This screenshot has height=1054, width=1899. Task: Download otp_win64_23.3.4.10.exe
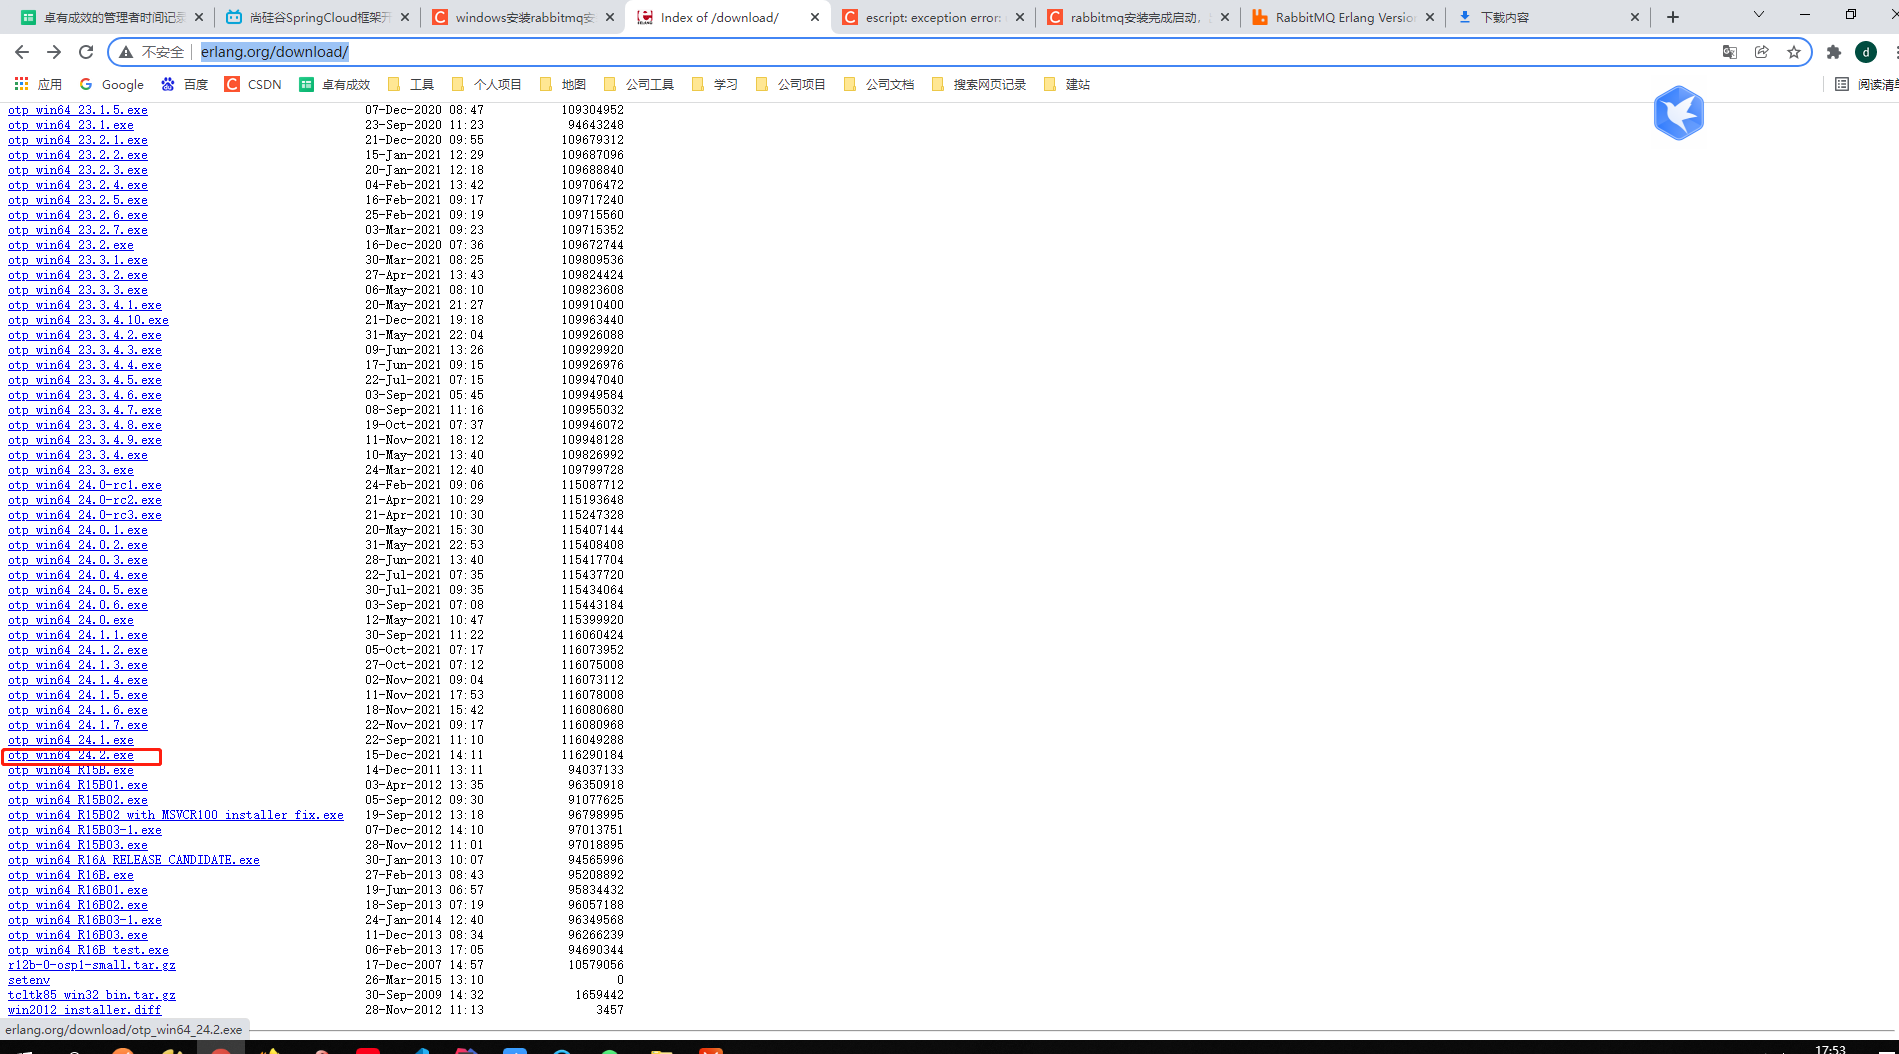88,321
